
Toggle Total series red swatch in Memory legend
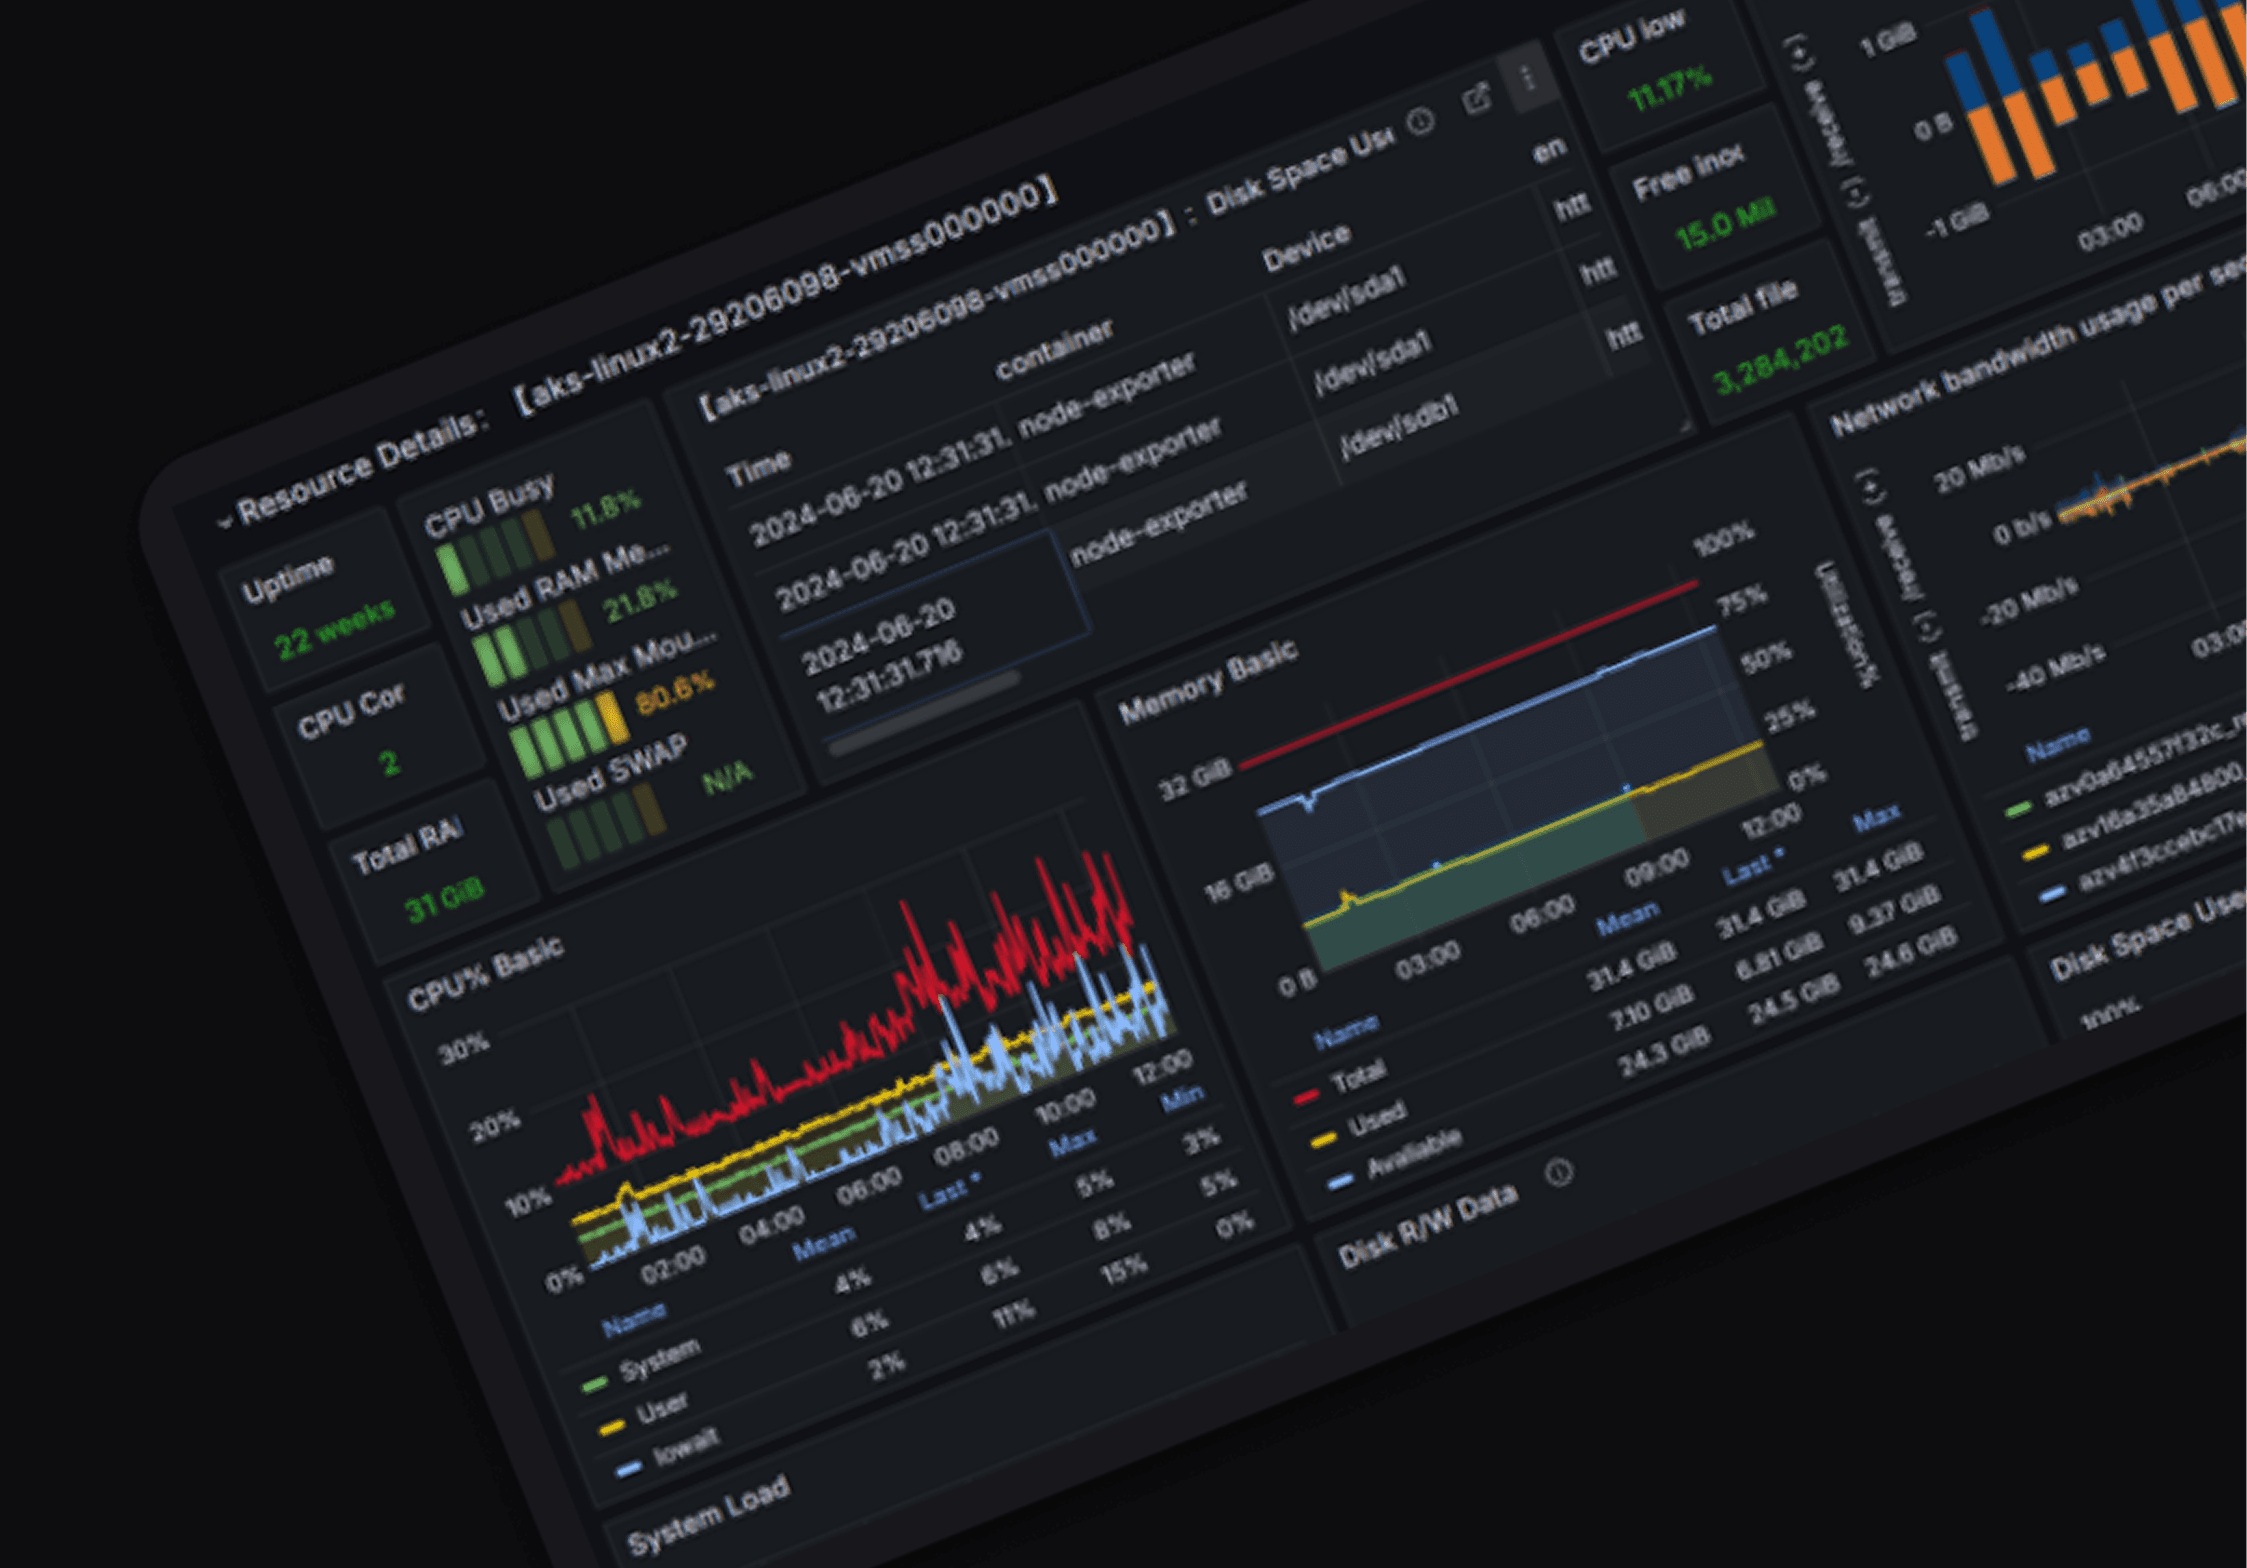pyautogui.click(x=1306, y=1097)
